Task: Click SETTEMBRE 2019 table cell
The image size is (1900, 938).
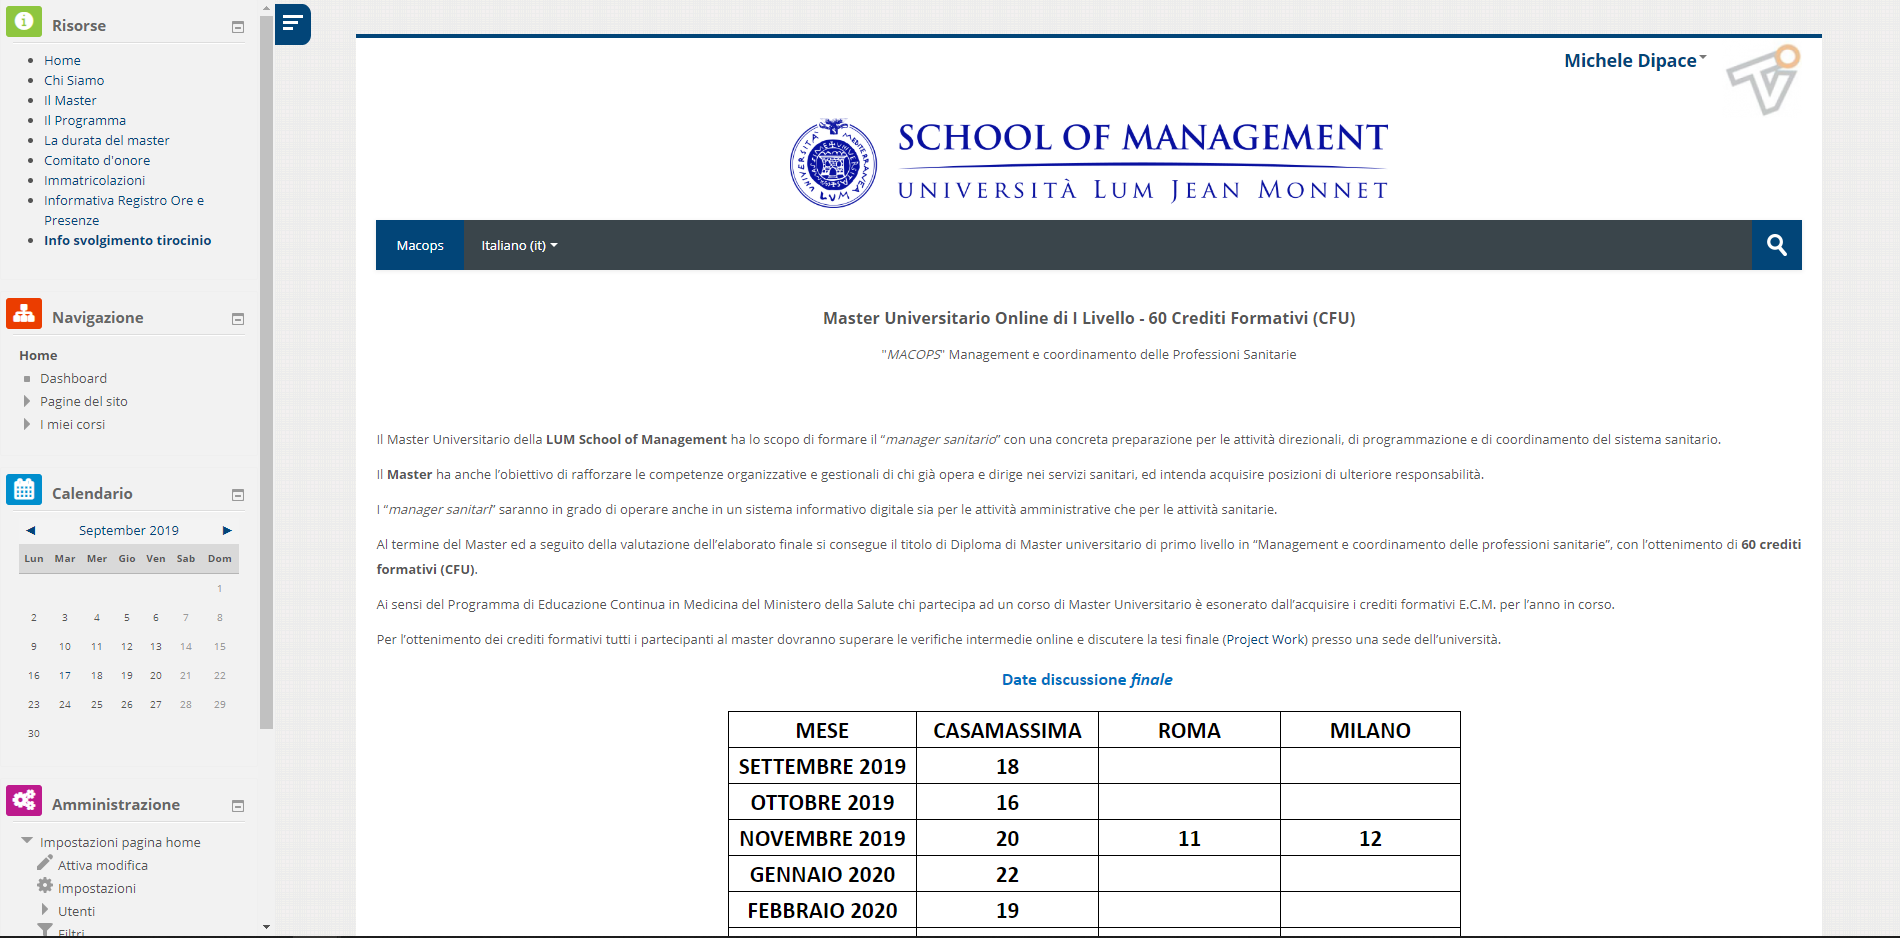Action: click(822, 766)
